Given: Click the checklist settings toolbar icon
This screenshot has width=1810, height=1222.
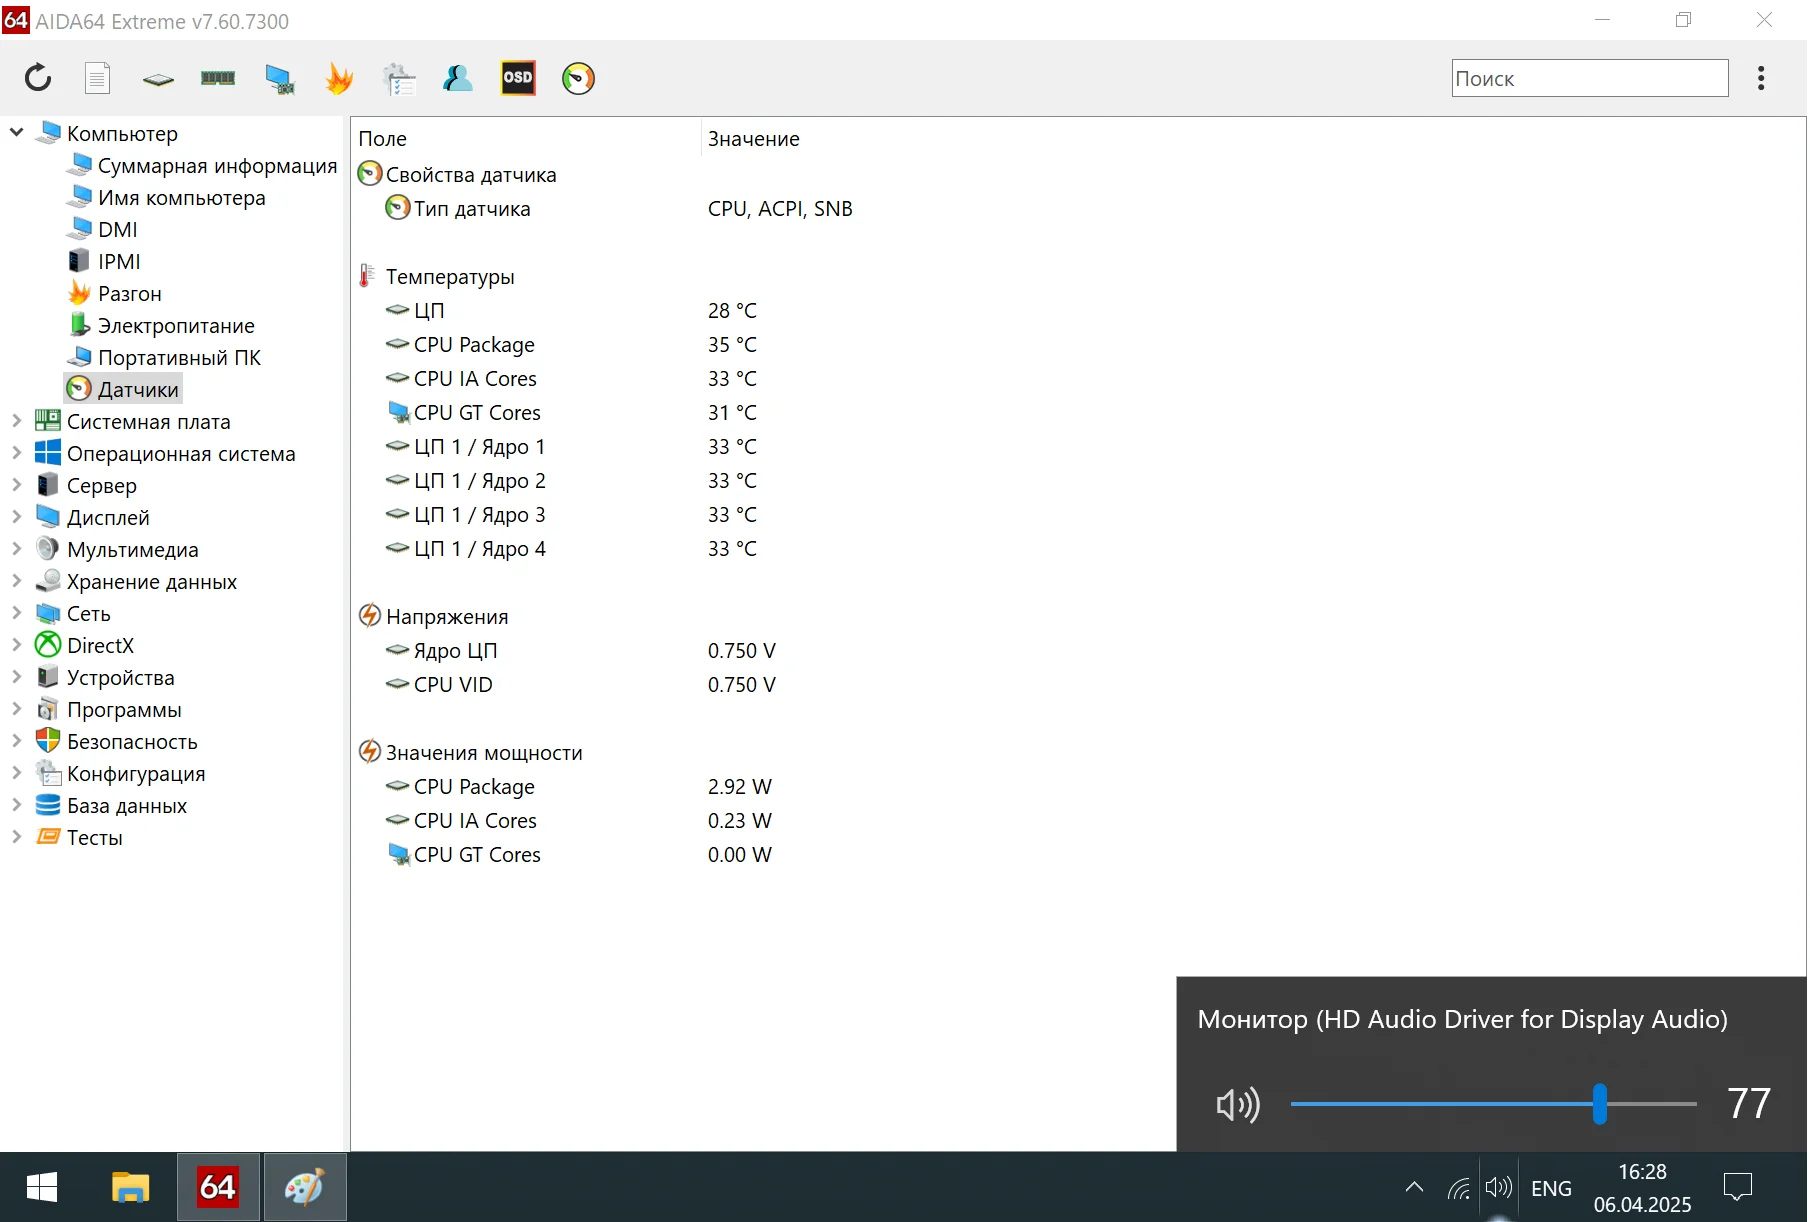Looking at the screenshot, I should tap(399, 79).
